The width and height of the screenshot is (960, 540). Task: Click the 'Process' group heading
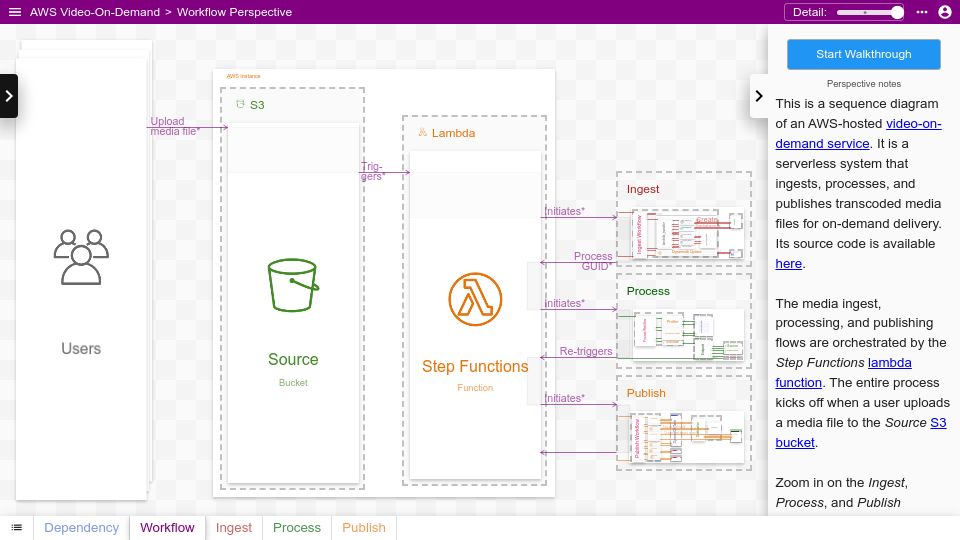click(x=648, y=291)
